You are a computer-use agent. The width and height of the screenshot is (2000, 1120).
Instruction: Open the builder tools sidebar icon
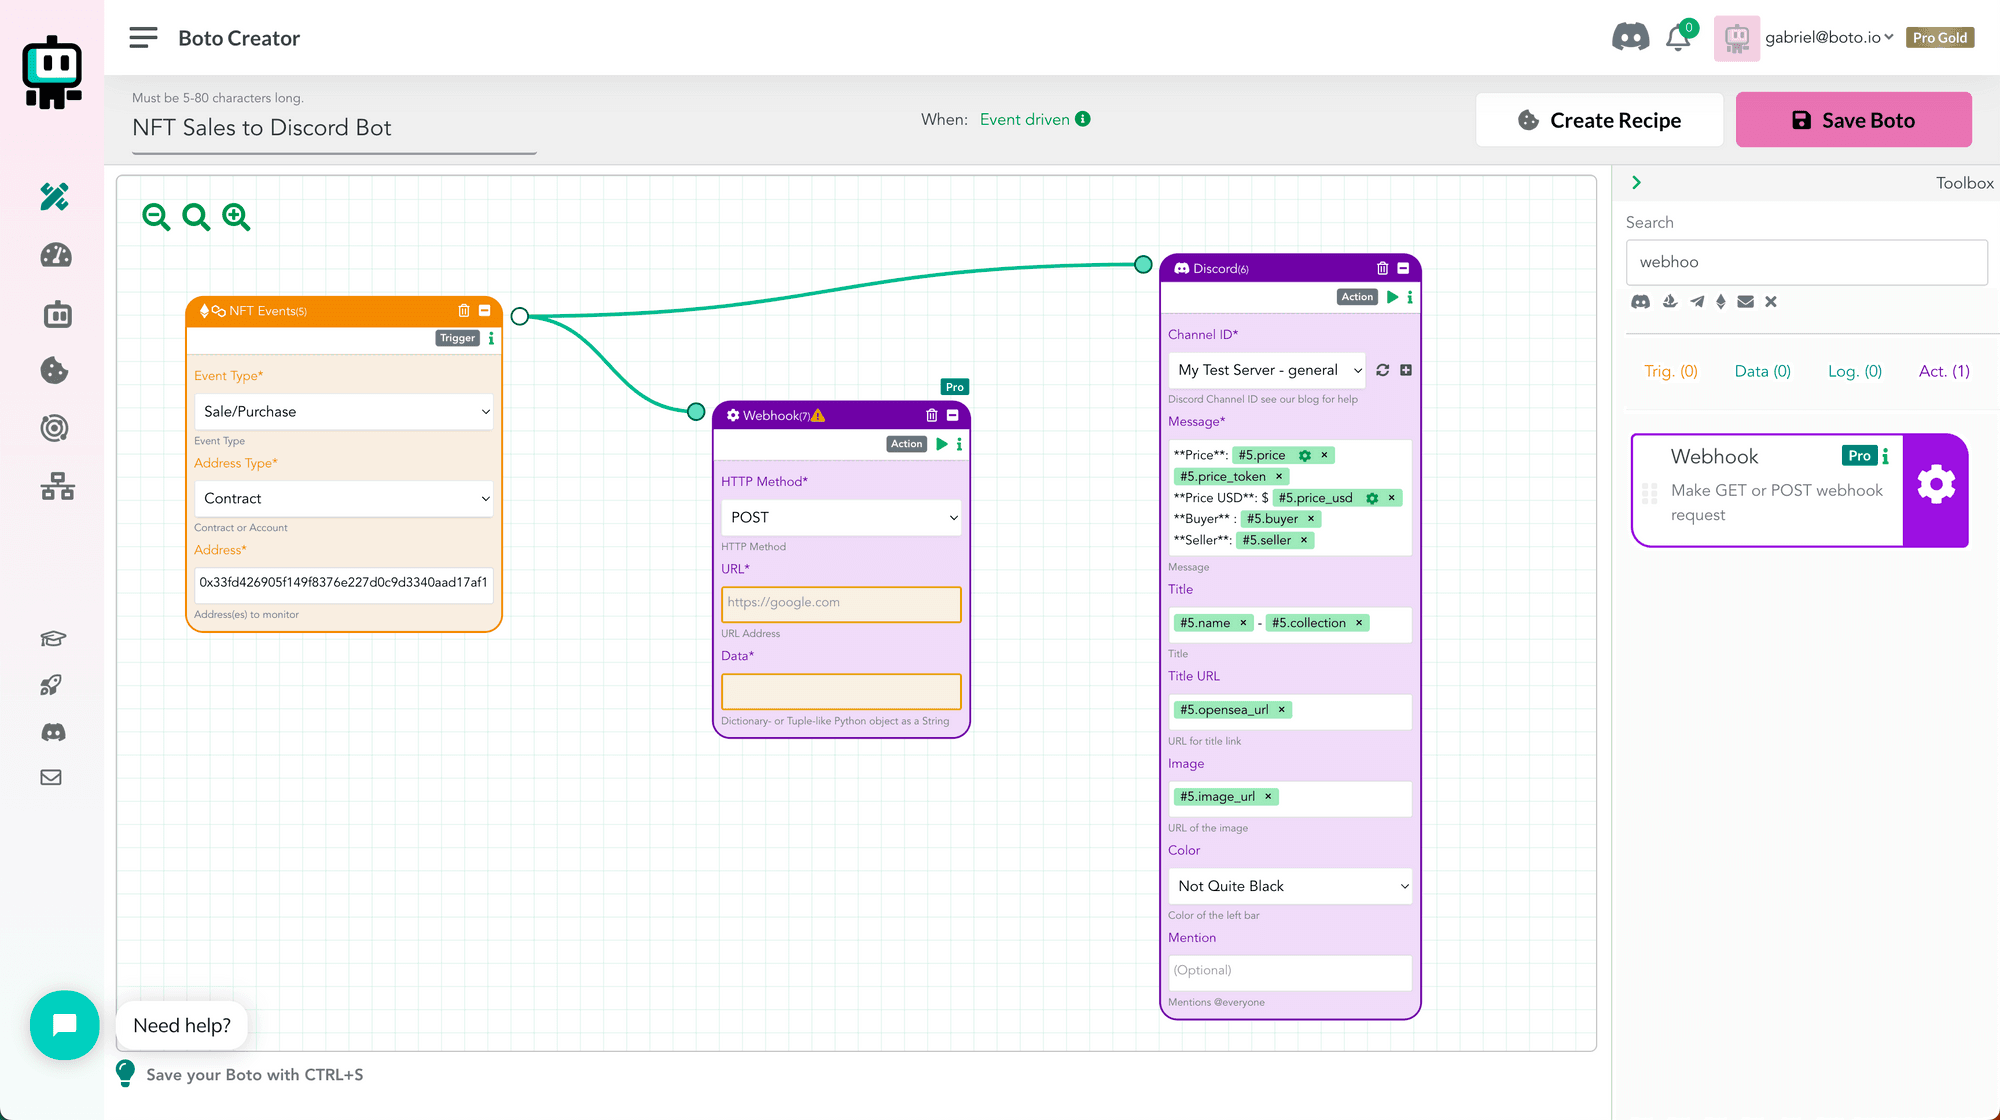tap(54, 196)
